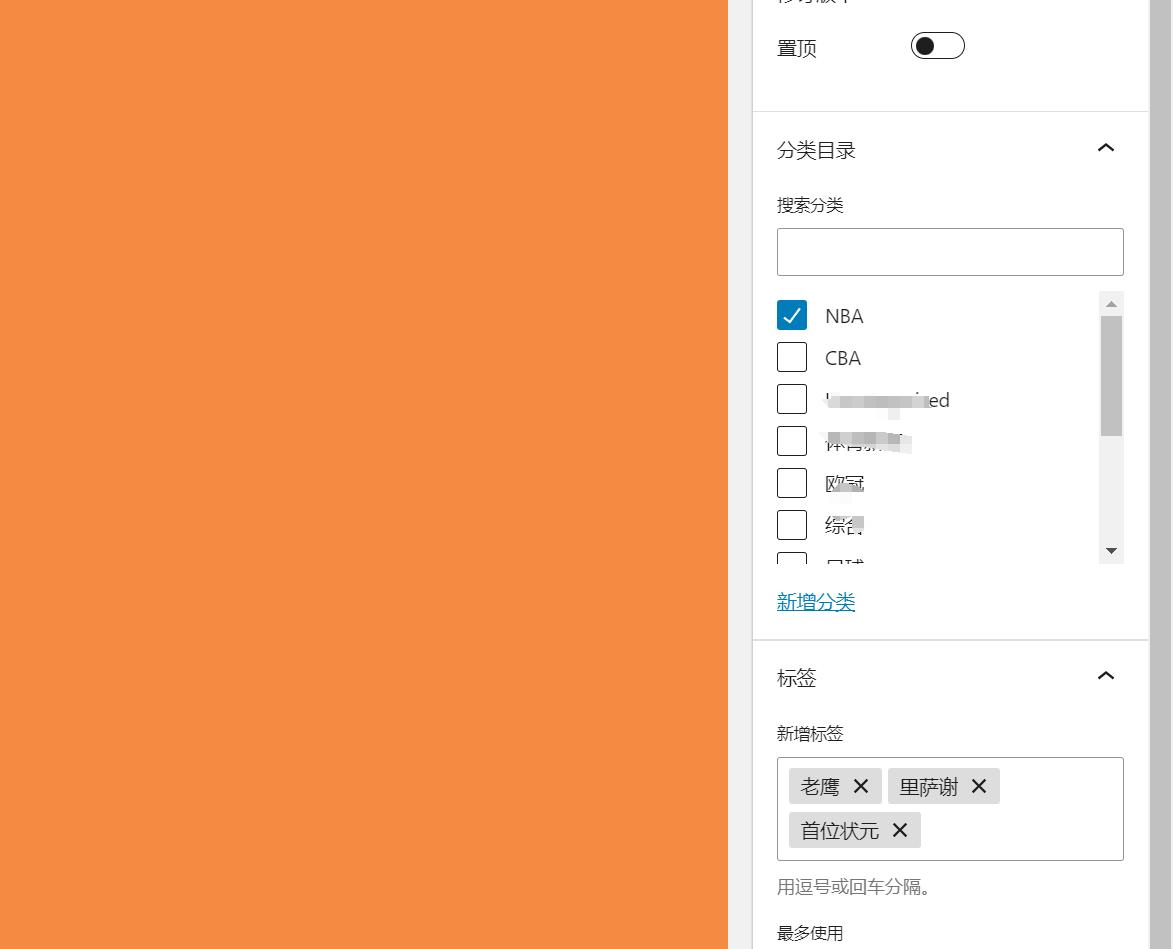Collapse the 分类目录 panel
This screenshot has width=1173, height=949.
[1106, 147]
